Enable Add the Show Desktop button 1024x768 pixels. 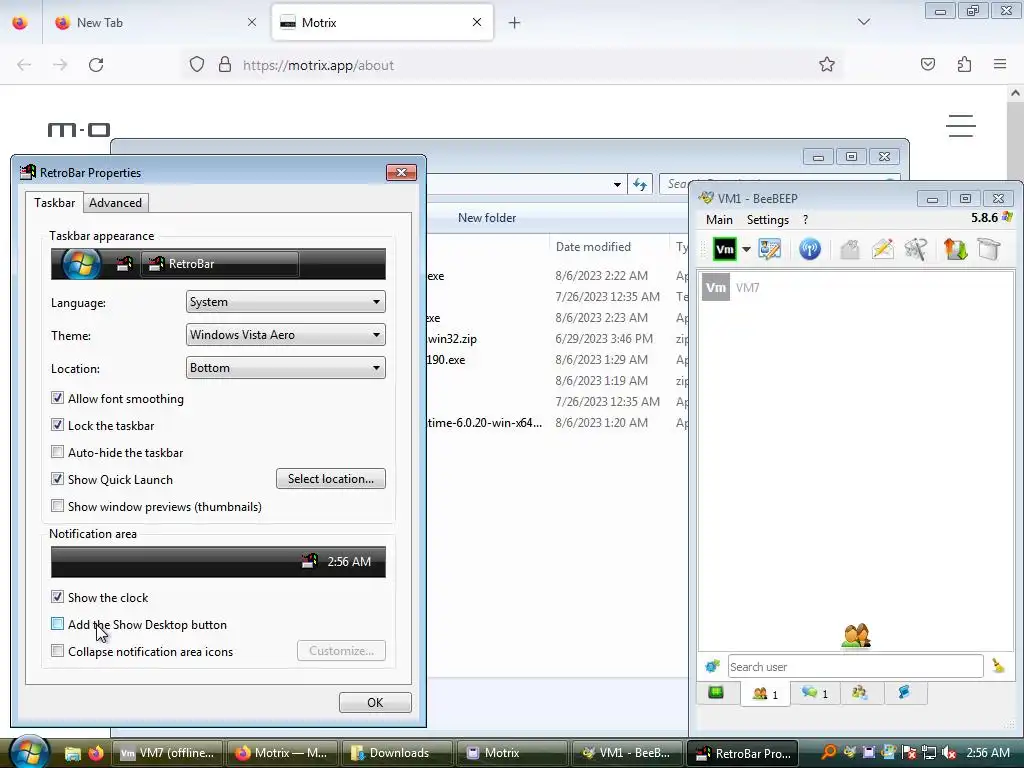pyautogui.click(x=57, y=624)
